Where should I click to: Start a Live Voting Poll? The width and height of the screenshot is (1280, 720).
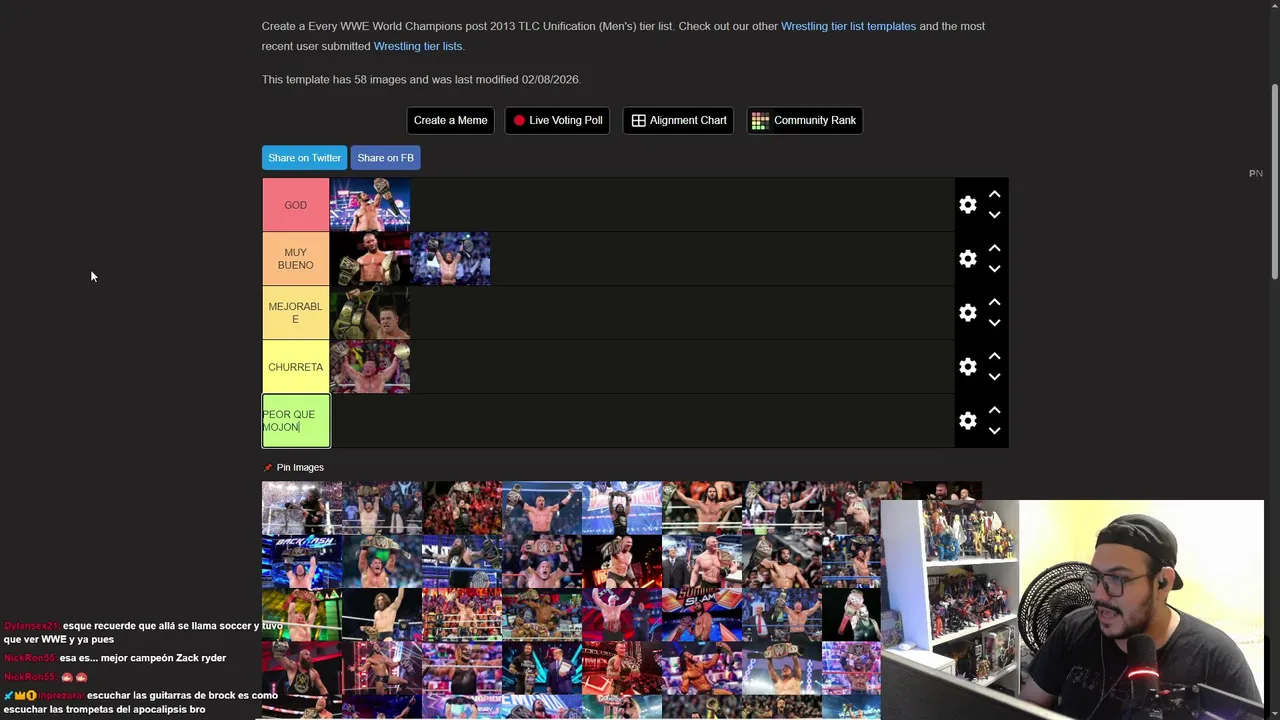pyautogui.click(x=557, y=120)
